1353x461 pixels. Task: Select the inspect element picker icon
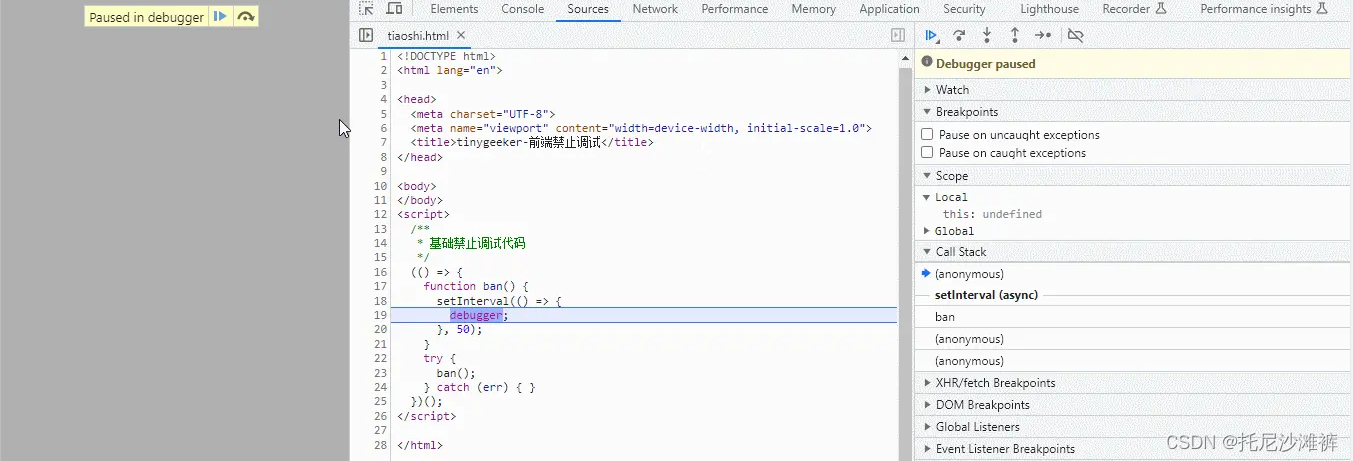coord(366,9)
